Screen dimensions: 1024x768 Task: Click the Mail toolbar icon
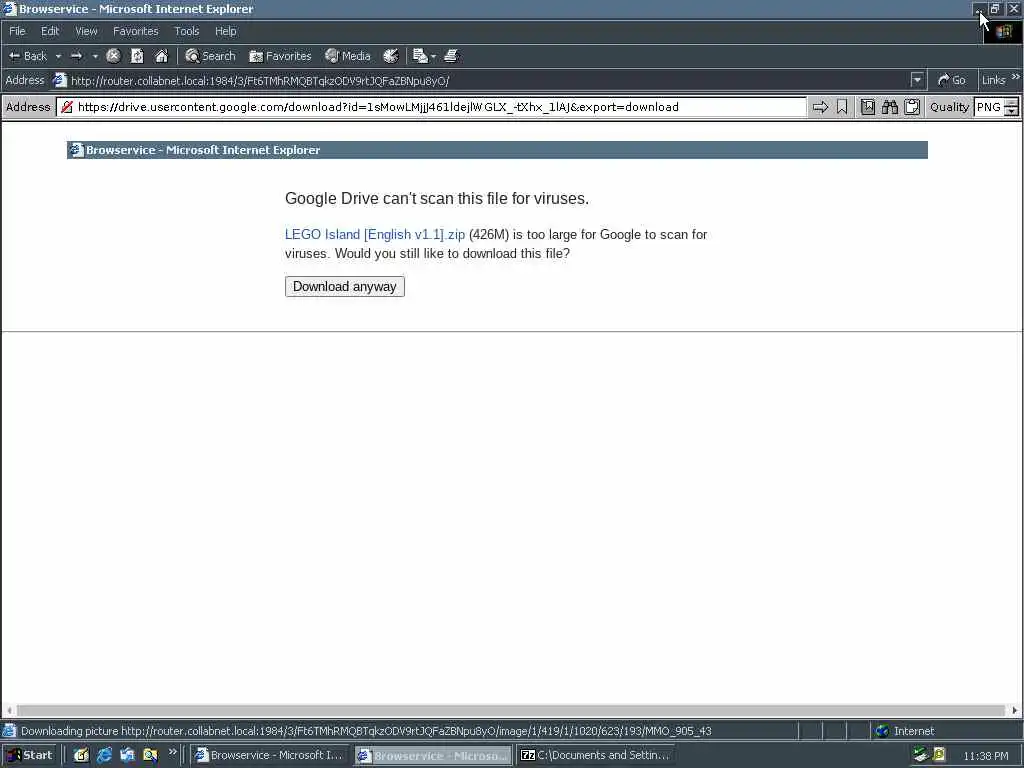pos(420,56)
